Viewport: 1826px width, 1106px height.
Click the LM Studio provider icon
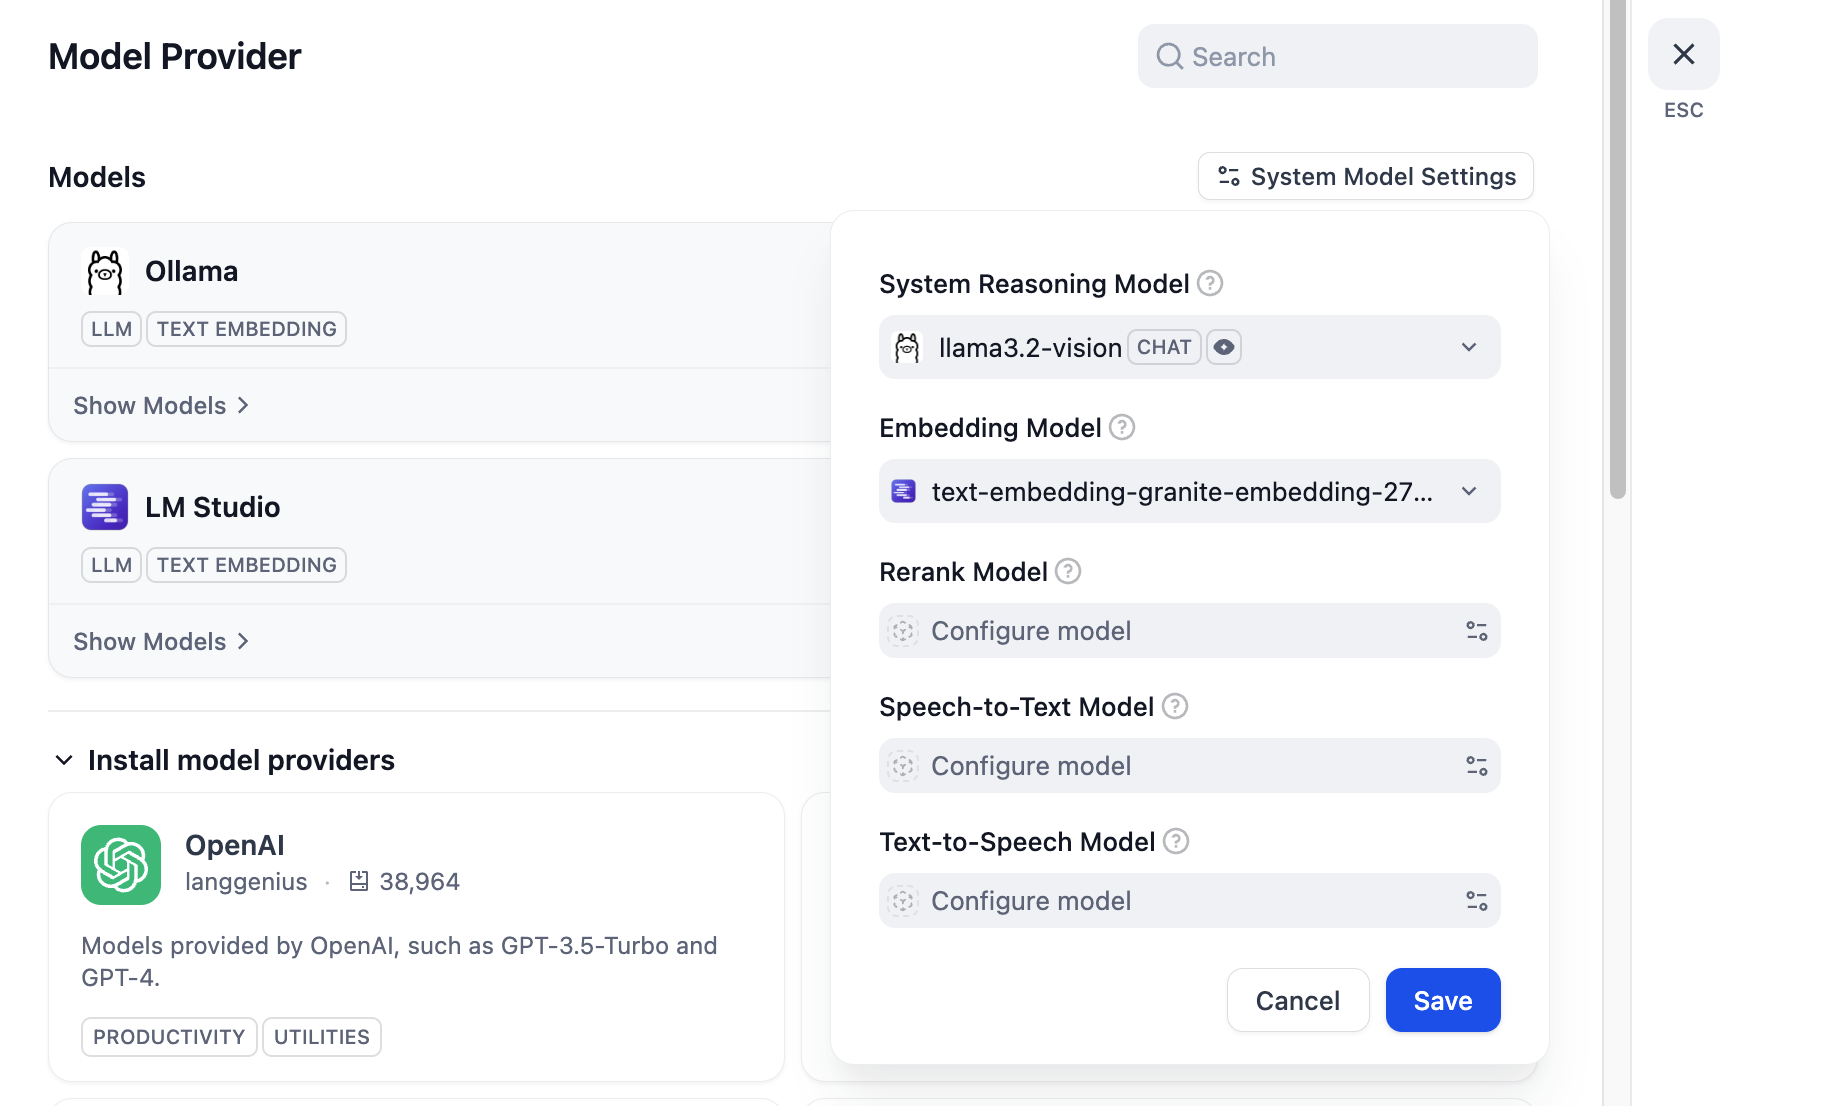pos(105,507)
